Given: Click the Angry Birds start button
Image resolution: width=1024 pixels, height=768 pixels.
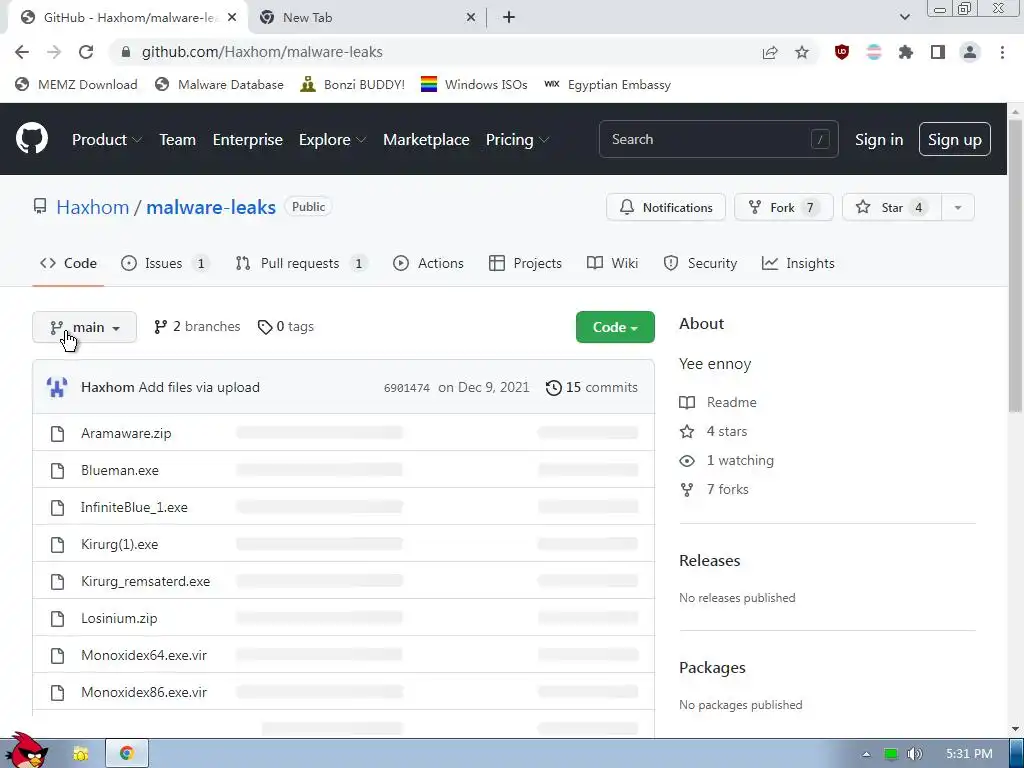Looking at the screenshot, I should (x=26, y=750).
